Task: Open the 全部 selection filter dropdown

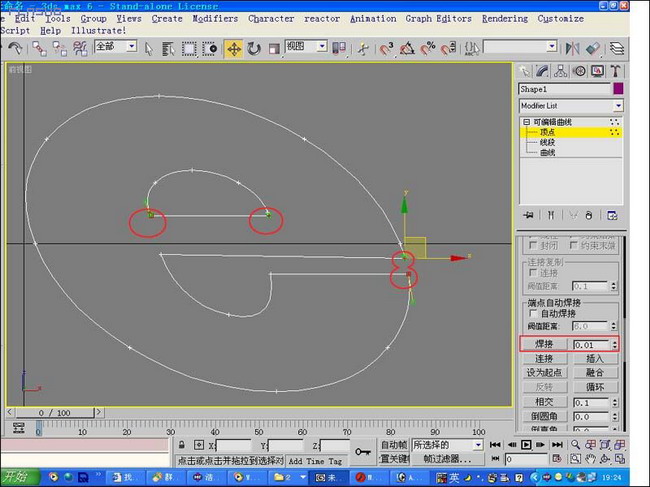Action: pyautogui.click(x=132, y=46)
